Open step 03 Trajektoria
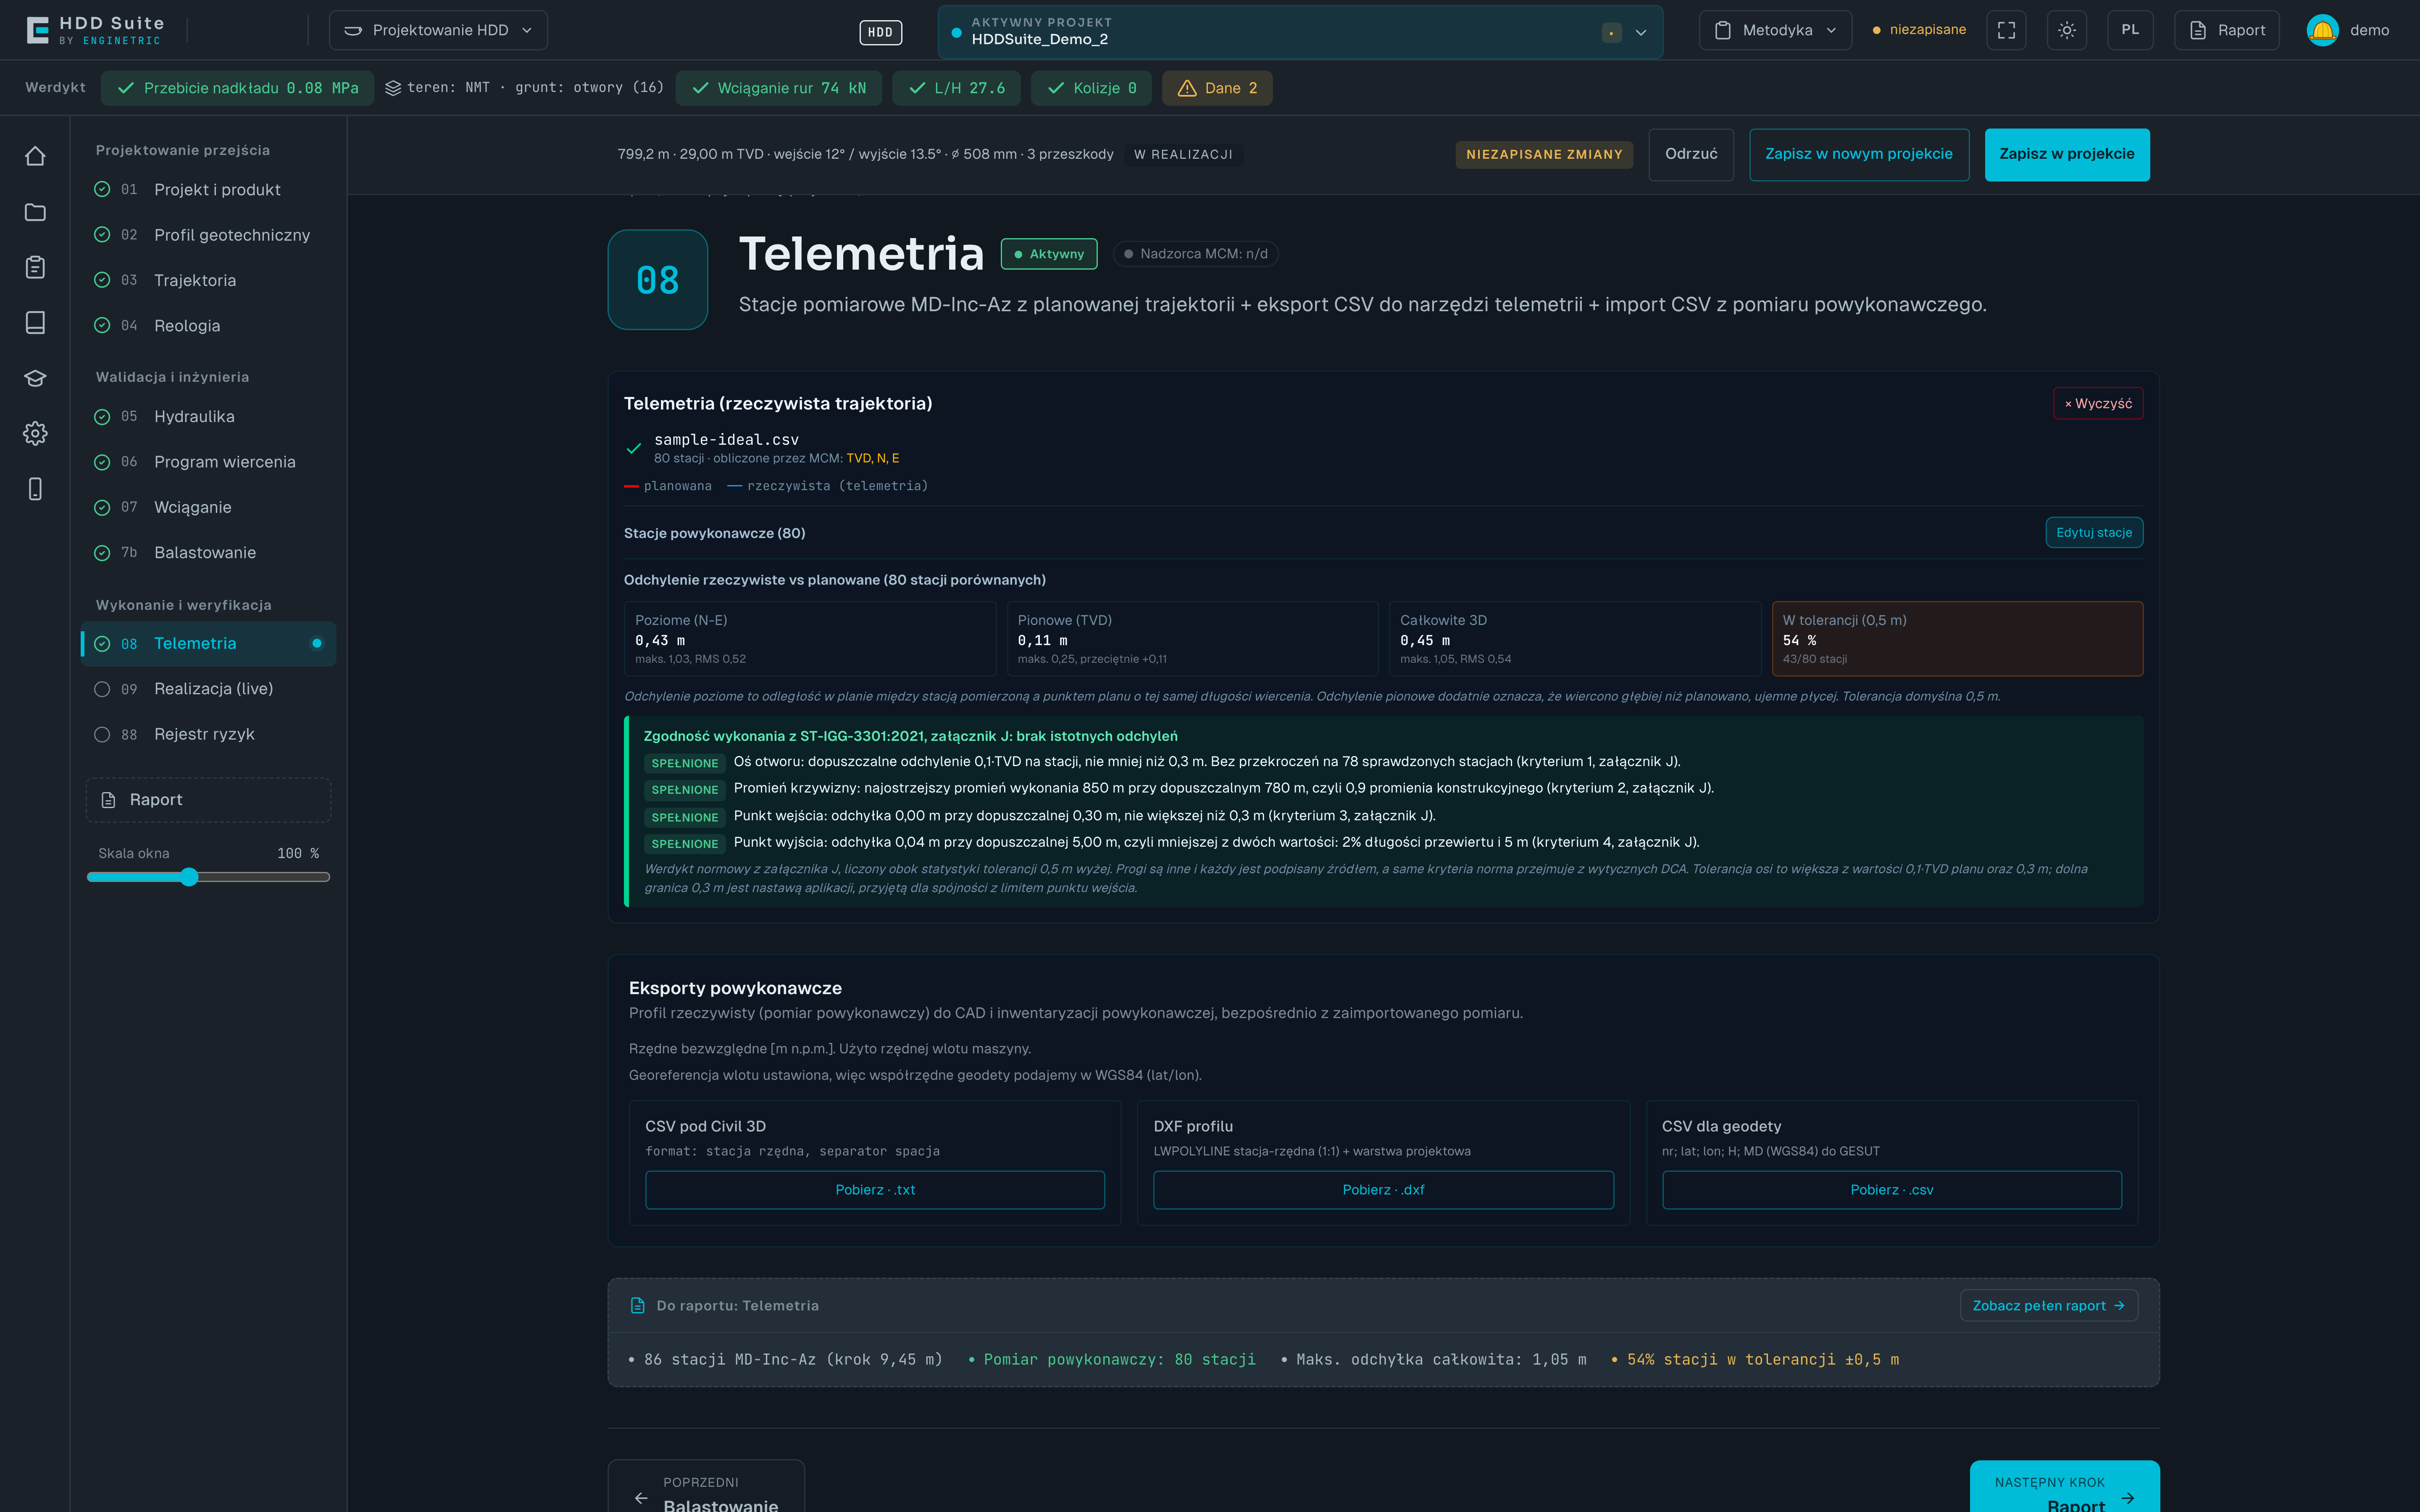The image size is (2420, 1512). click(208, 280)
